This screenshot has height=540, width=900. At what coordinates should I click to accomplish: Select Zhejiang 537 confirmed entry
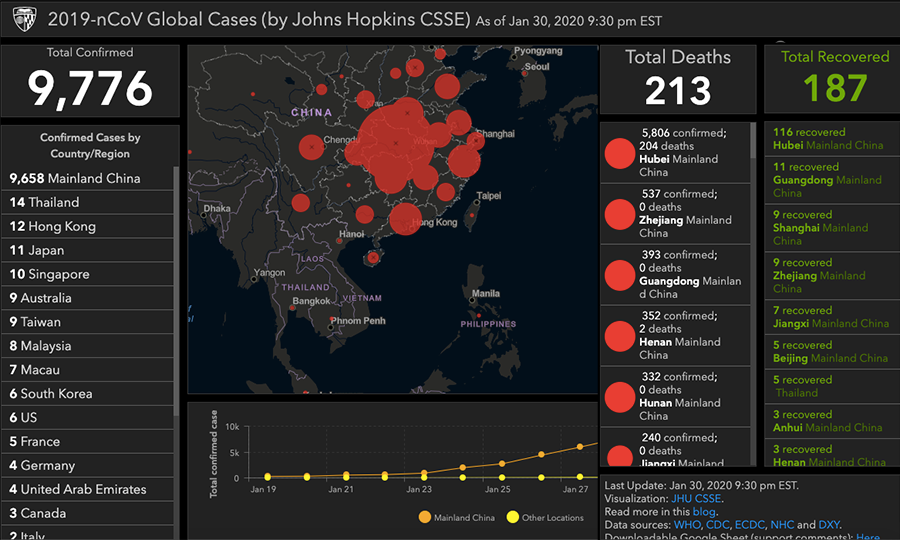675,213
